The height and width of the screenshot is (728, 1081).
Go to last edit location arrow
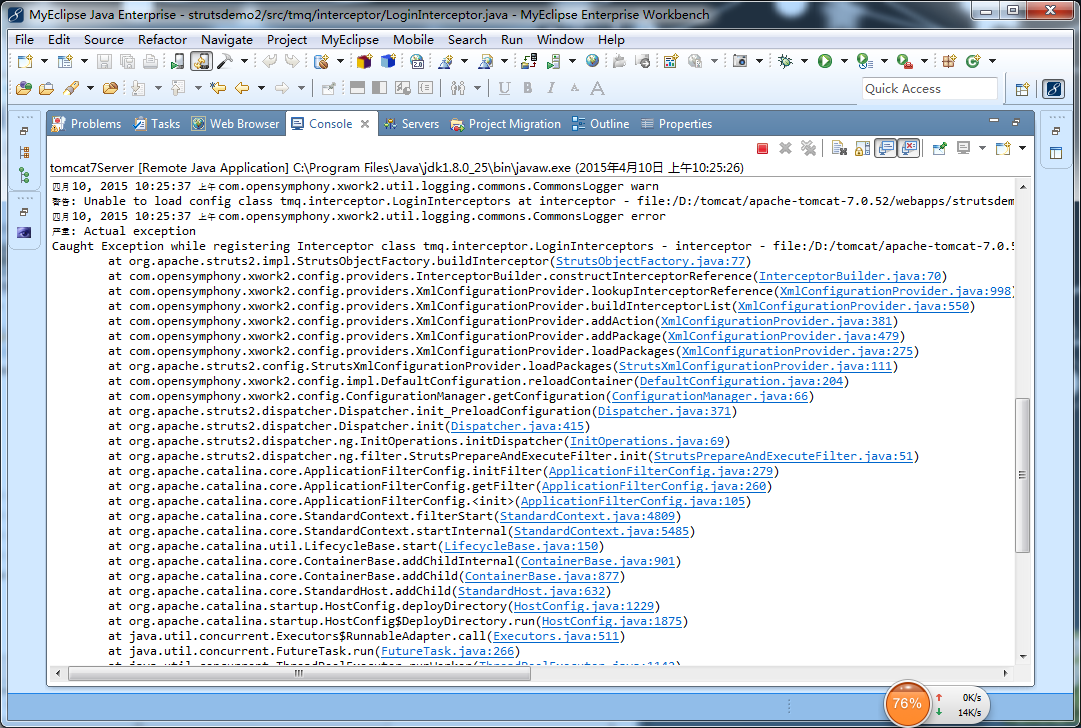[218, 88]
